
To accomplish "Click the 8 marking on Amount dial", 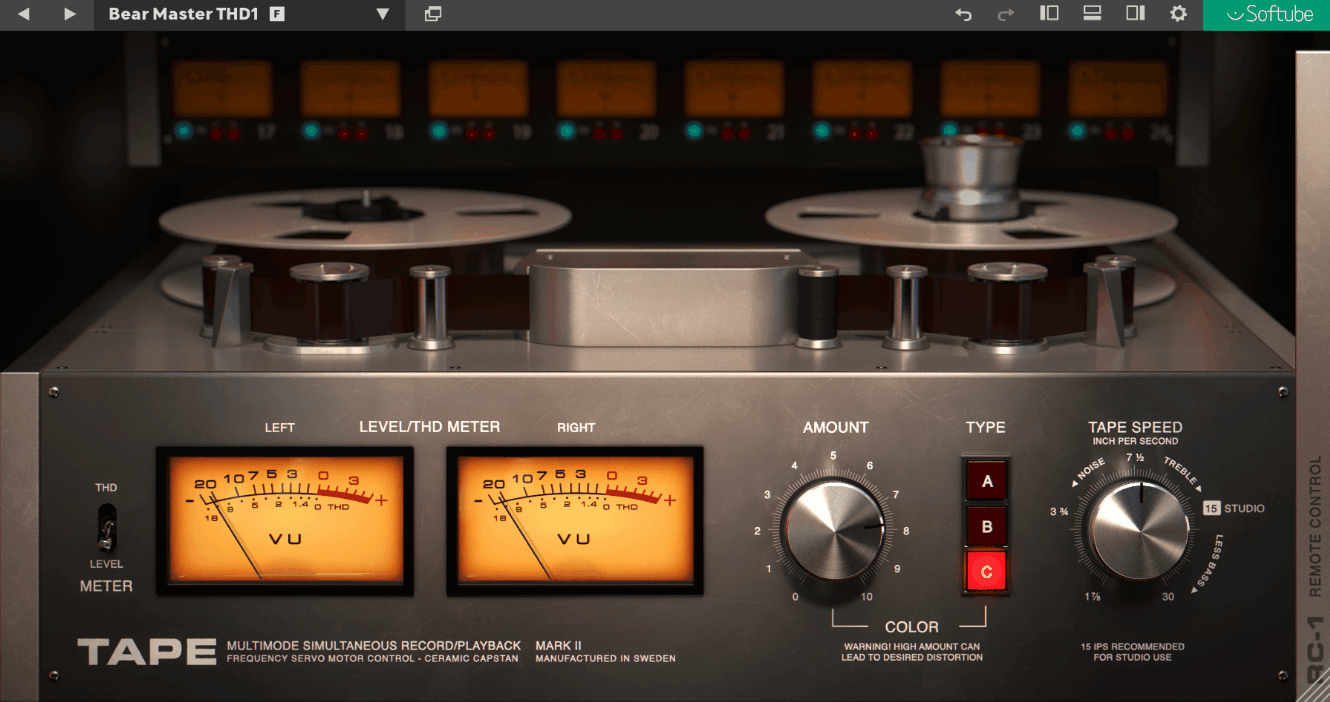I will point(906,531).
